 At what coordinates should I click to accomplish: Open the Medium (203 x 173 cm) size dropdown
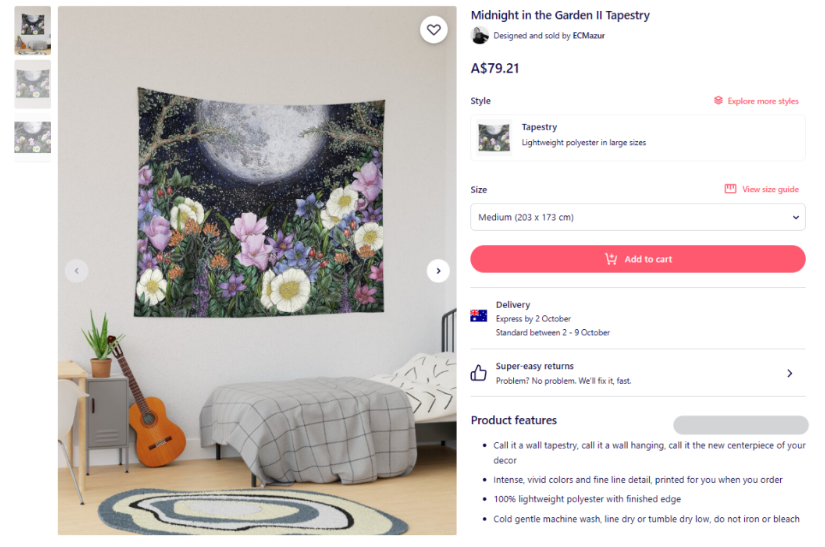coord(638,217)
